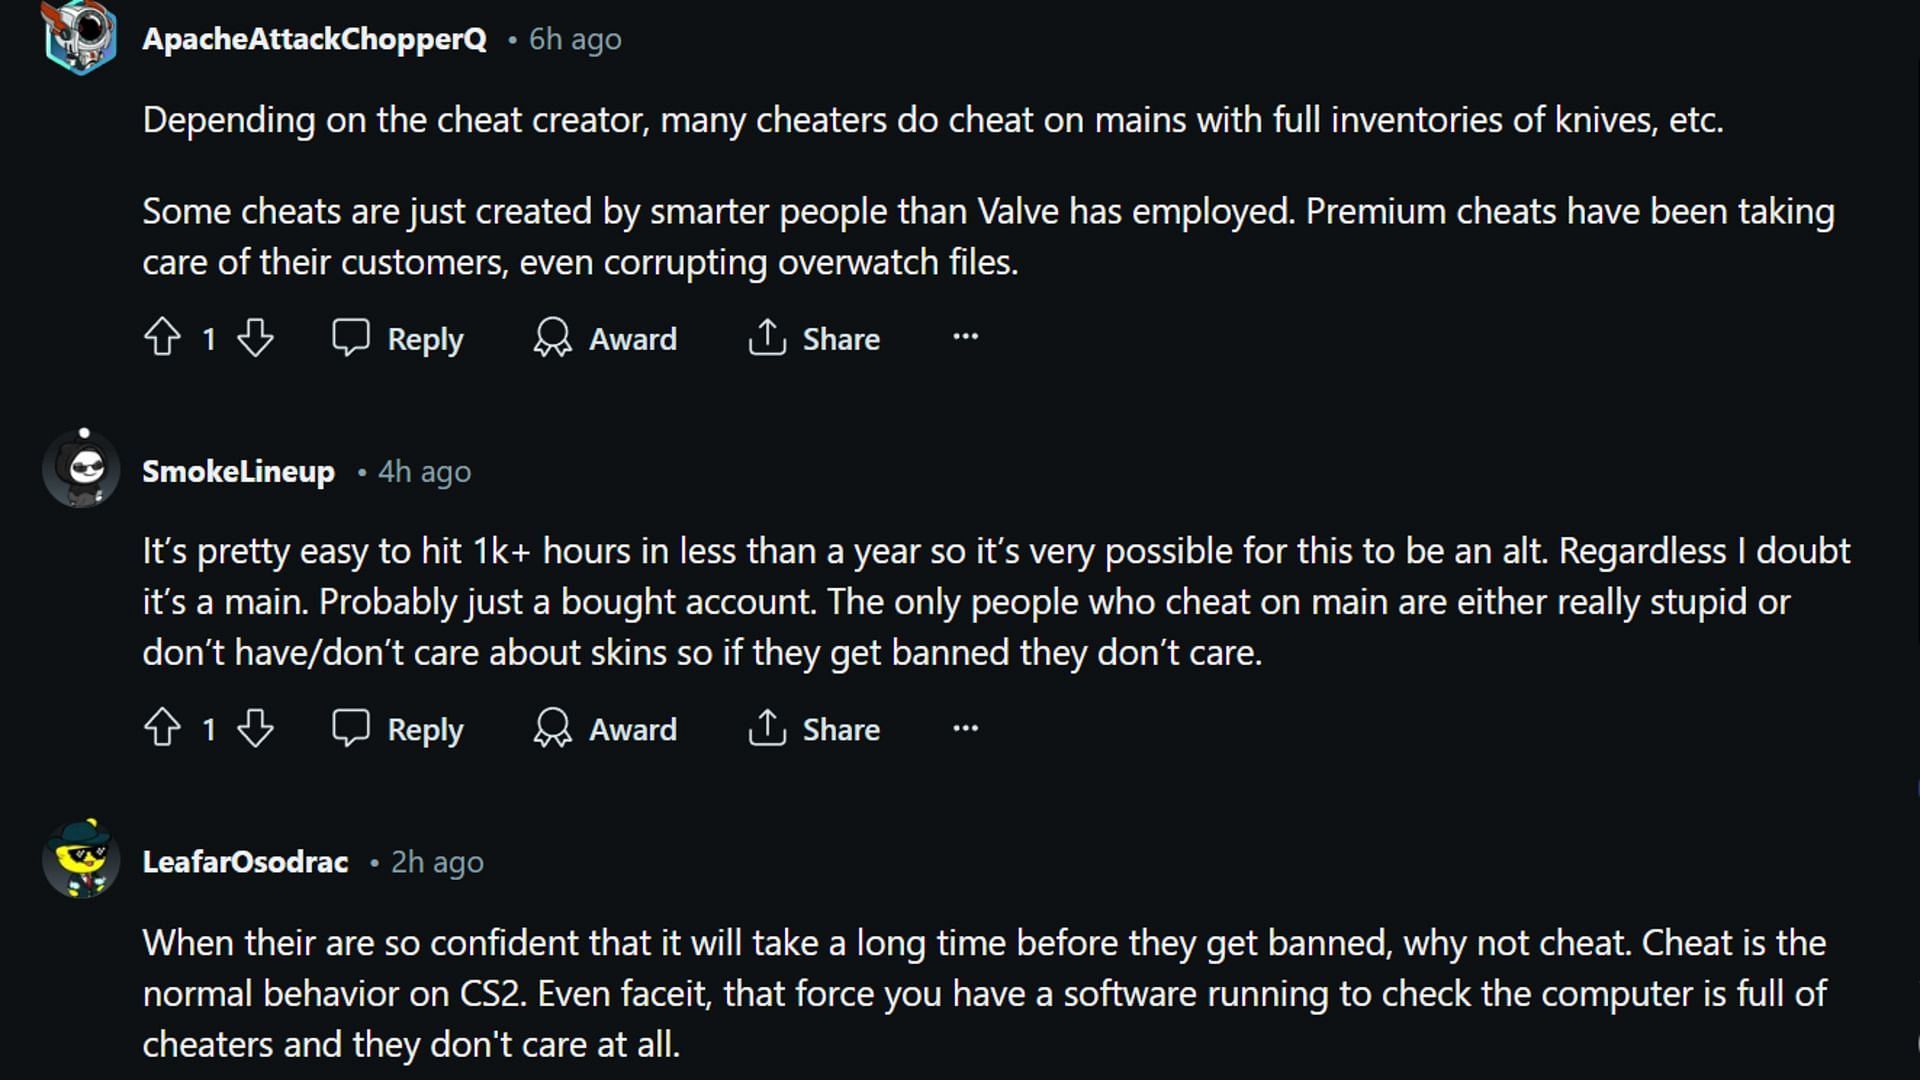Click the ApacheAttackChopperQ username link
This screenshot has height=1080, width=1920.
tap(315, 37)
